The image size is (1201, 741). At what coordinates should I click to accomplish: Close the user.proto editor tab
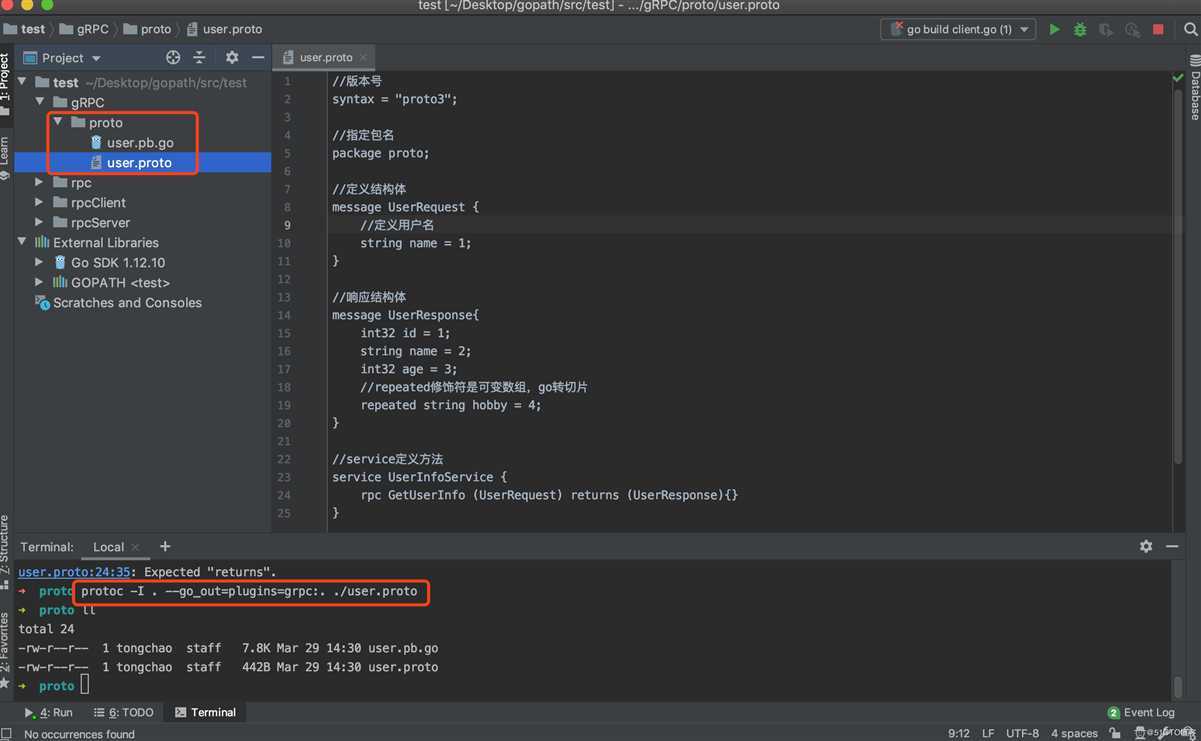click(x=363, y=58)
